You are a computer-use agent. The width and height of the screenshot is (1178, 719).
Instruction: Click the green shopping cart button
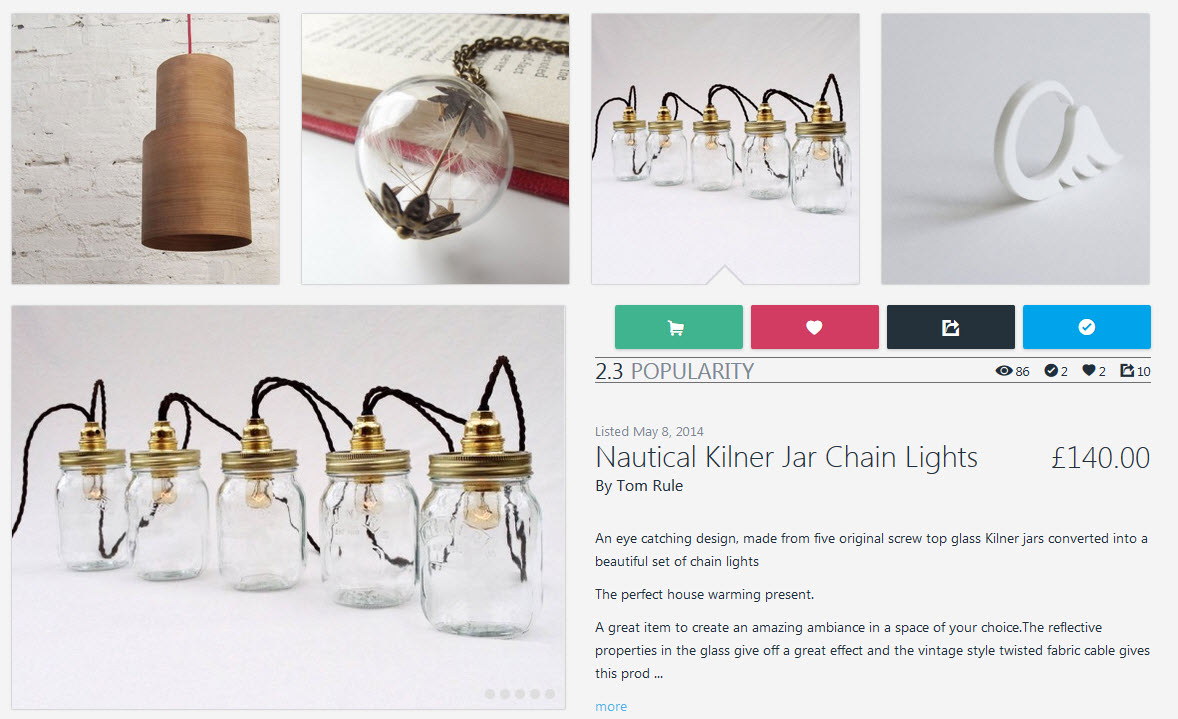[x=678, y=327]
